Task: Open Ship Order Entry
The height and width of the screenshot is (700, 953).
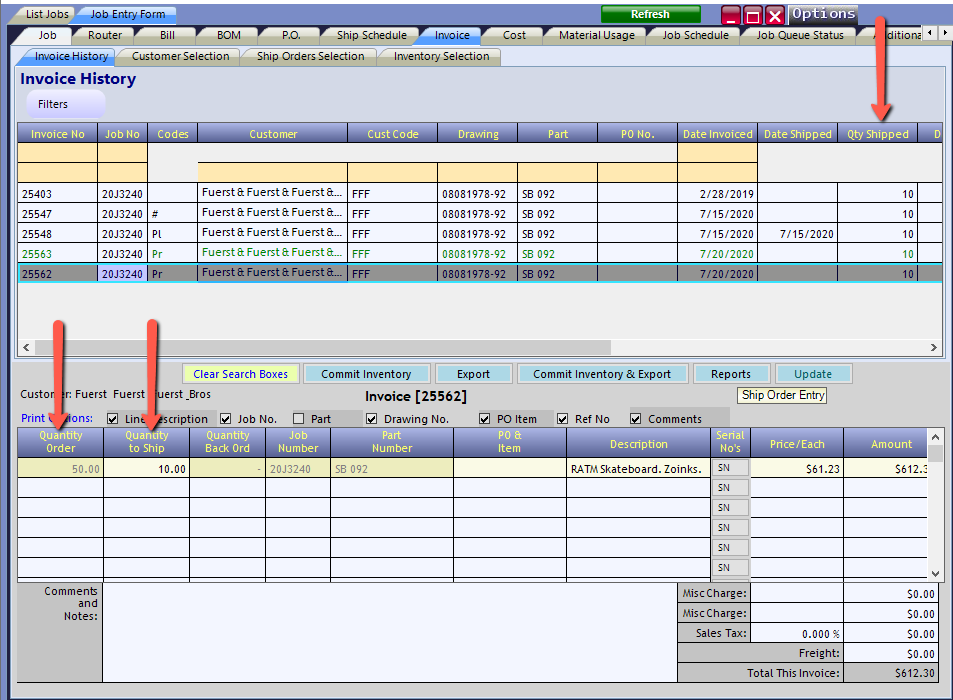Action: [x=783, y=395]
